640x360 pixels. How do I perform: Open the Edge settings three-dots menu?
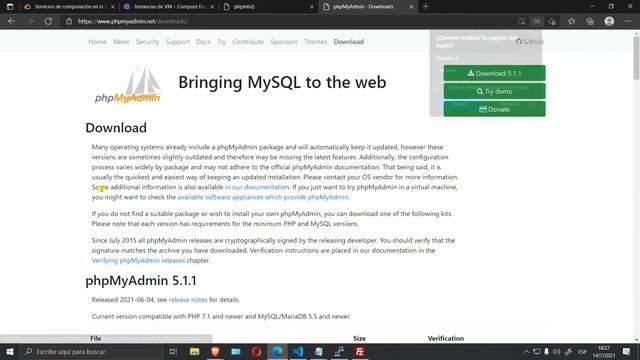[x=628, y=21]
